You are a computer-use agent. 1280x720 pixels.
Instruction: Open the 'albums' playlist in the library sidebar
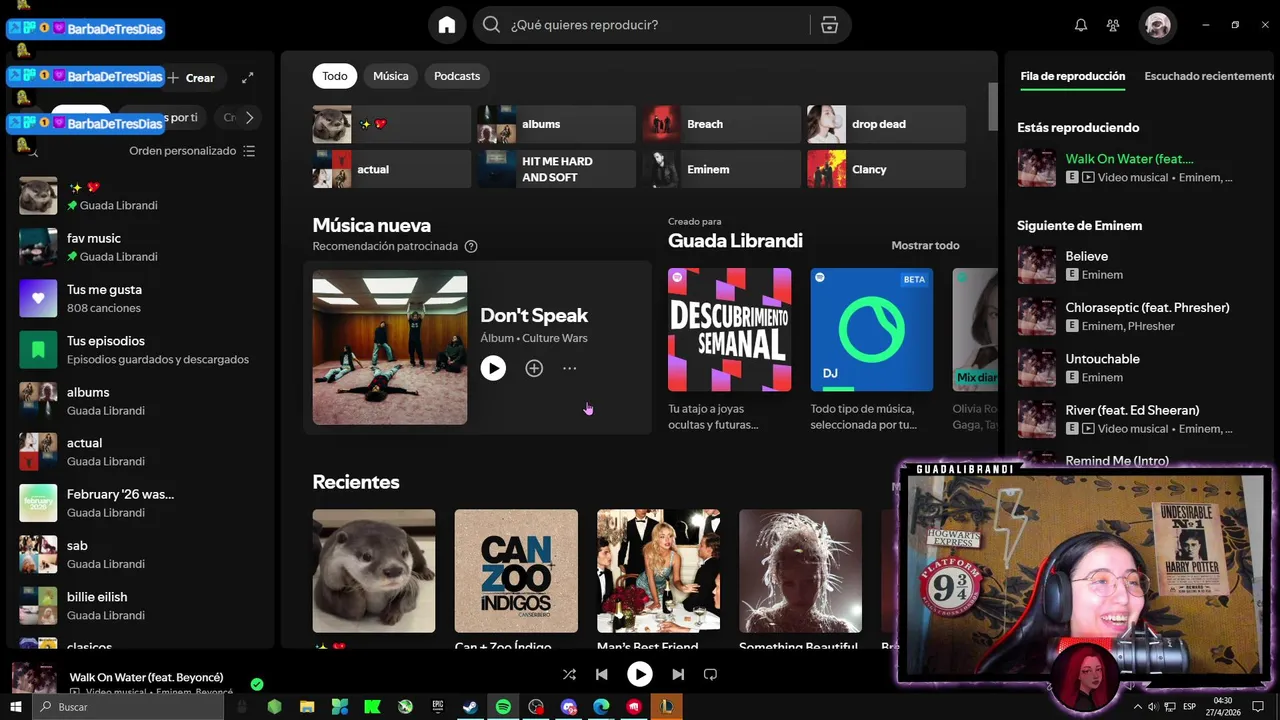coord(139,400)
